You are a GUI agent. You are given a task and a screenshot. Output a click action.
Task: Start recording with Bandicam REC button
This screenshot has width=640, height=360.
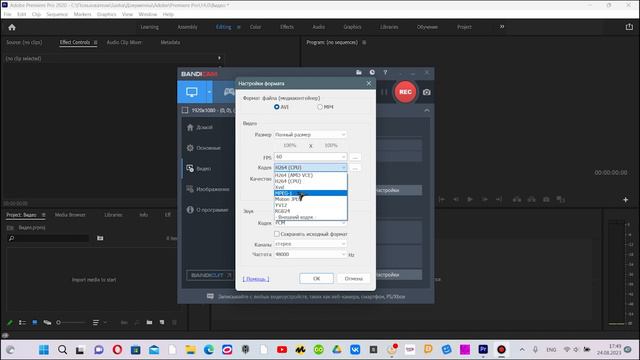[405, 92]
